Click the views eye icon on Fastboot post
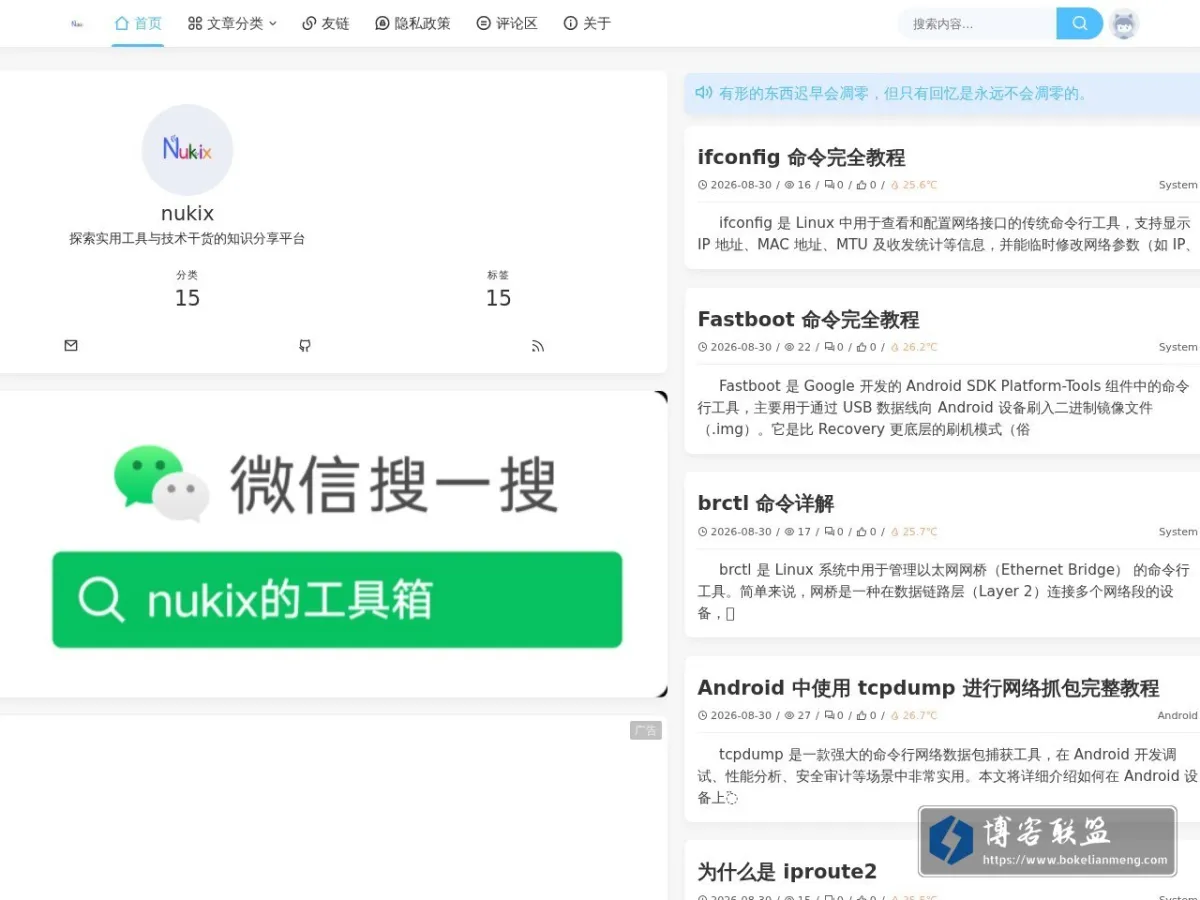The height and width of the screenshot is (900, 1200). pos(789,347)
